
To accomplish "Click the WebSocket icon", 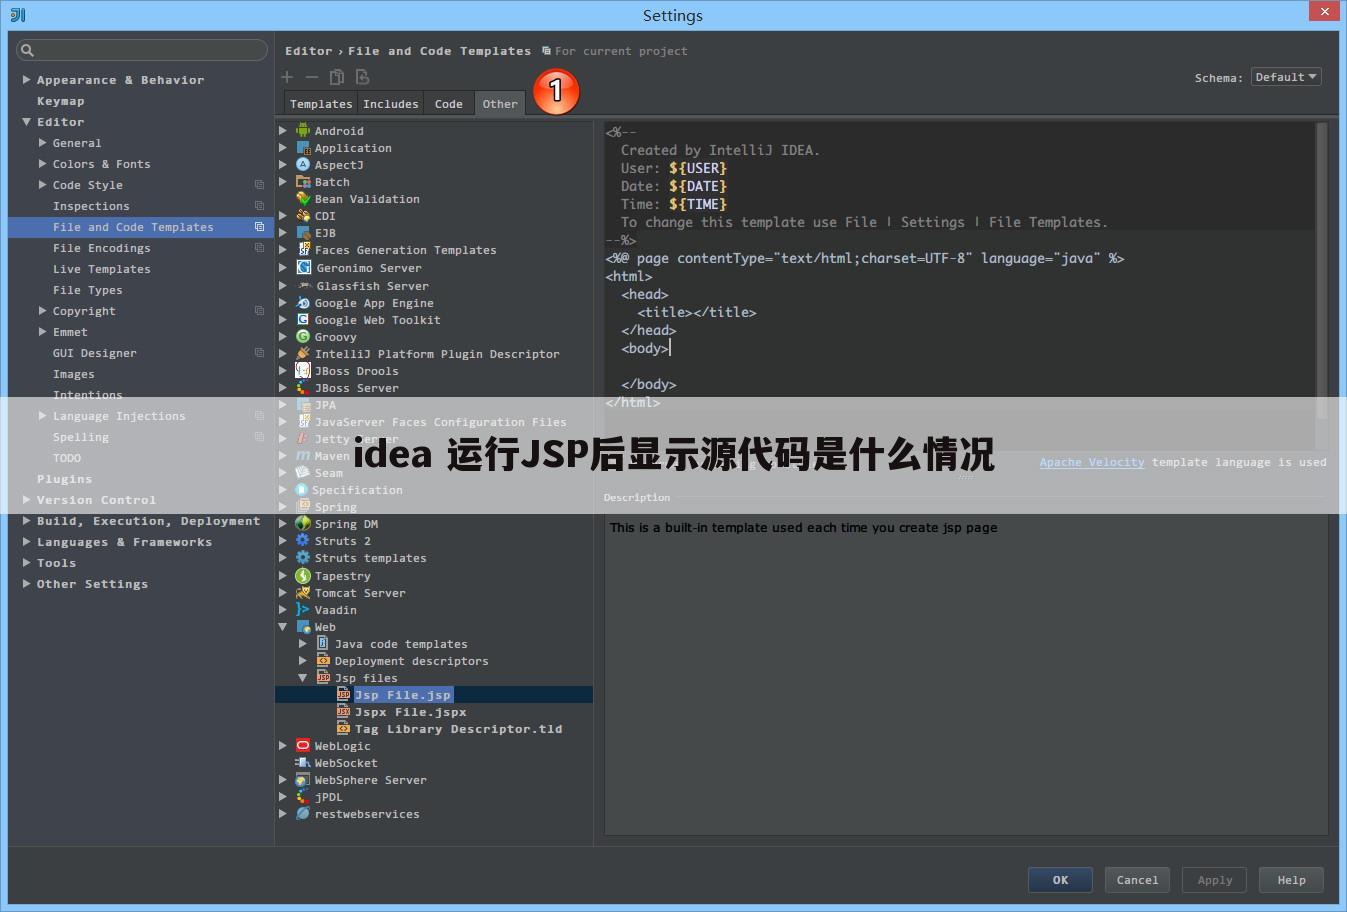I will pos(303,762).
